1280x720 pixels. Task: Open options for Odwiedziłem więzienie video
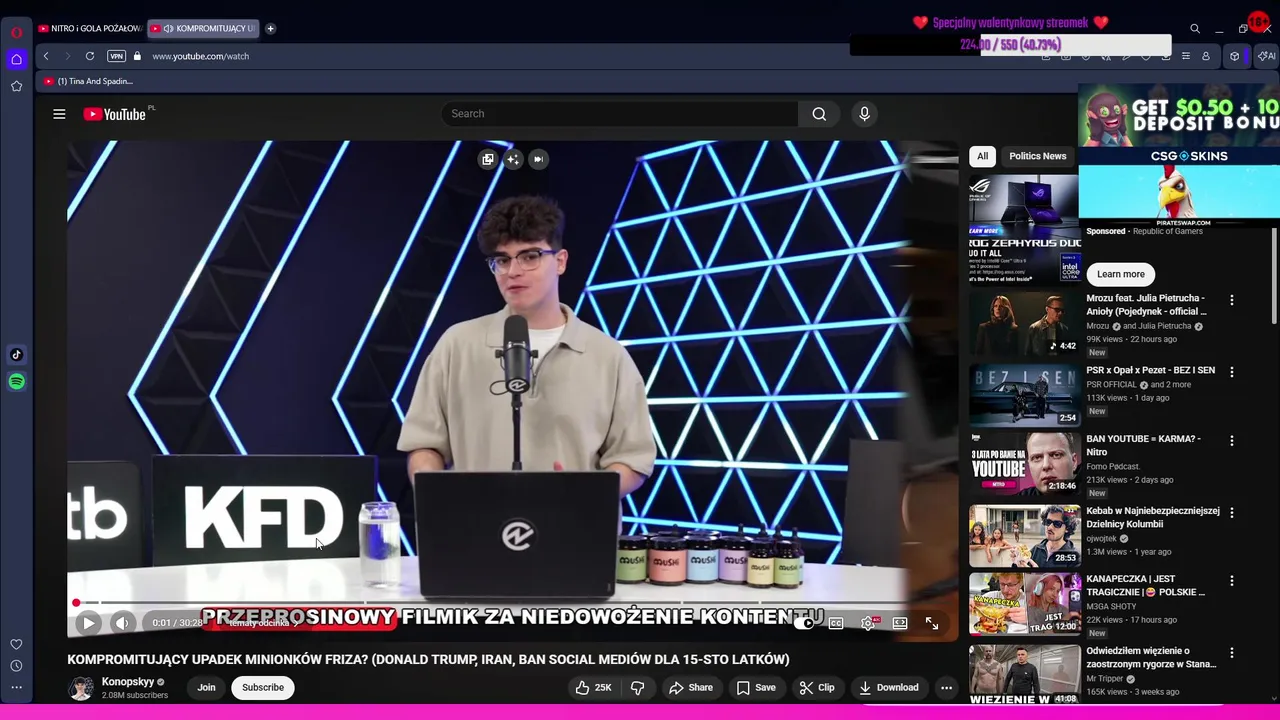(x=1232, y=652)
